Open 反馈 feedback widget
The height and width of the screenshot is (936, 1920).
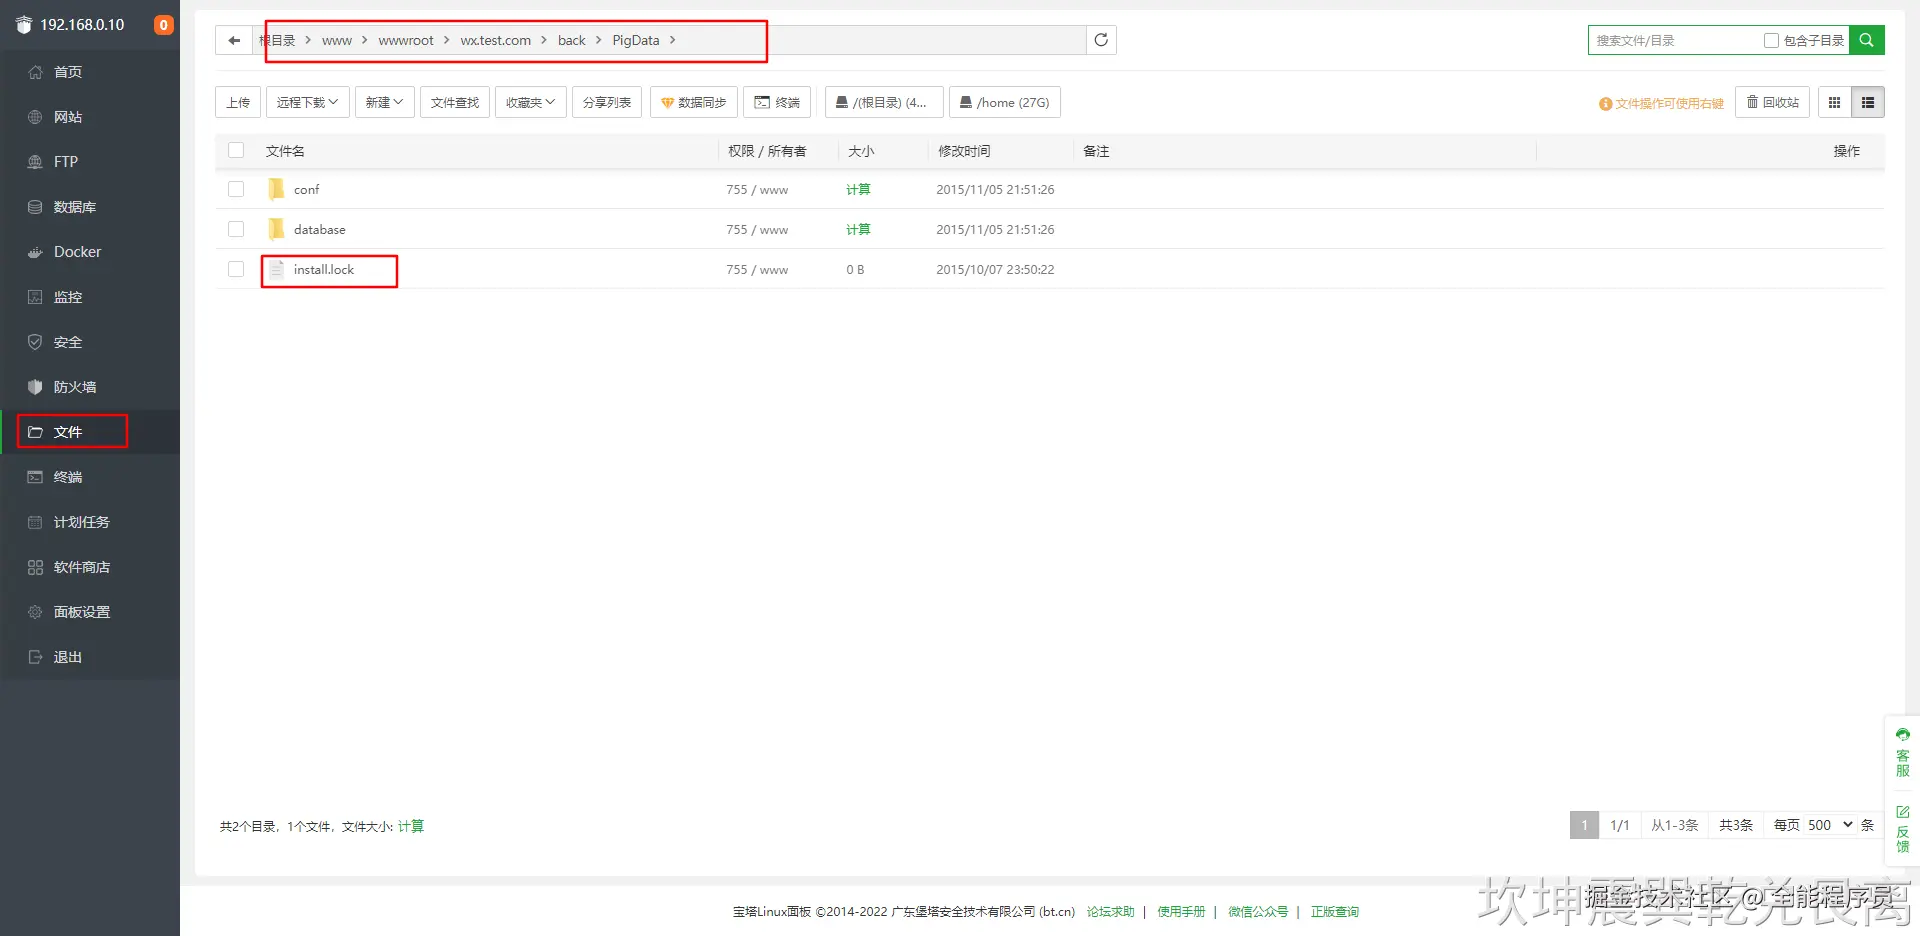click(1902, 829)
